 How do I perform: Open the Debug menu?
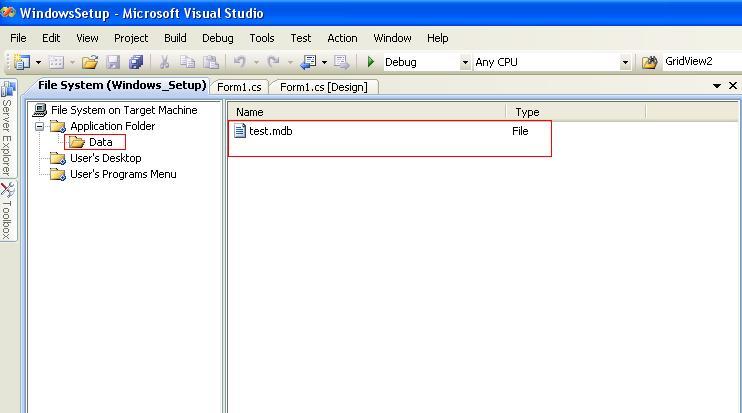218,38
